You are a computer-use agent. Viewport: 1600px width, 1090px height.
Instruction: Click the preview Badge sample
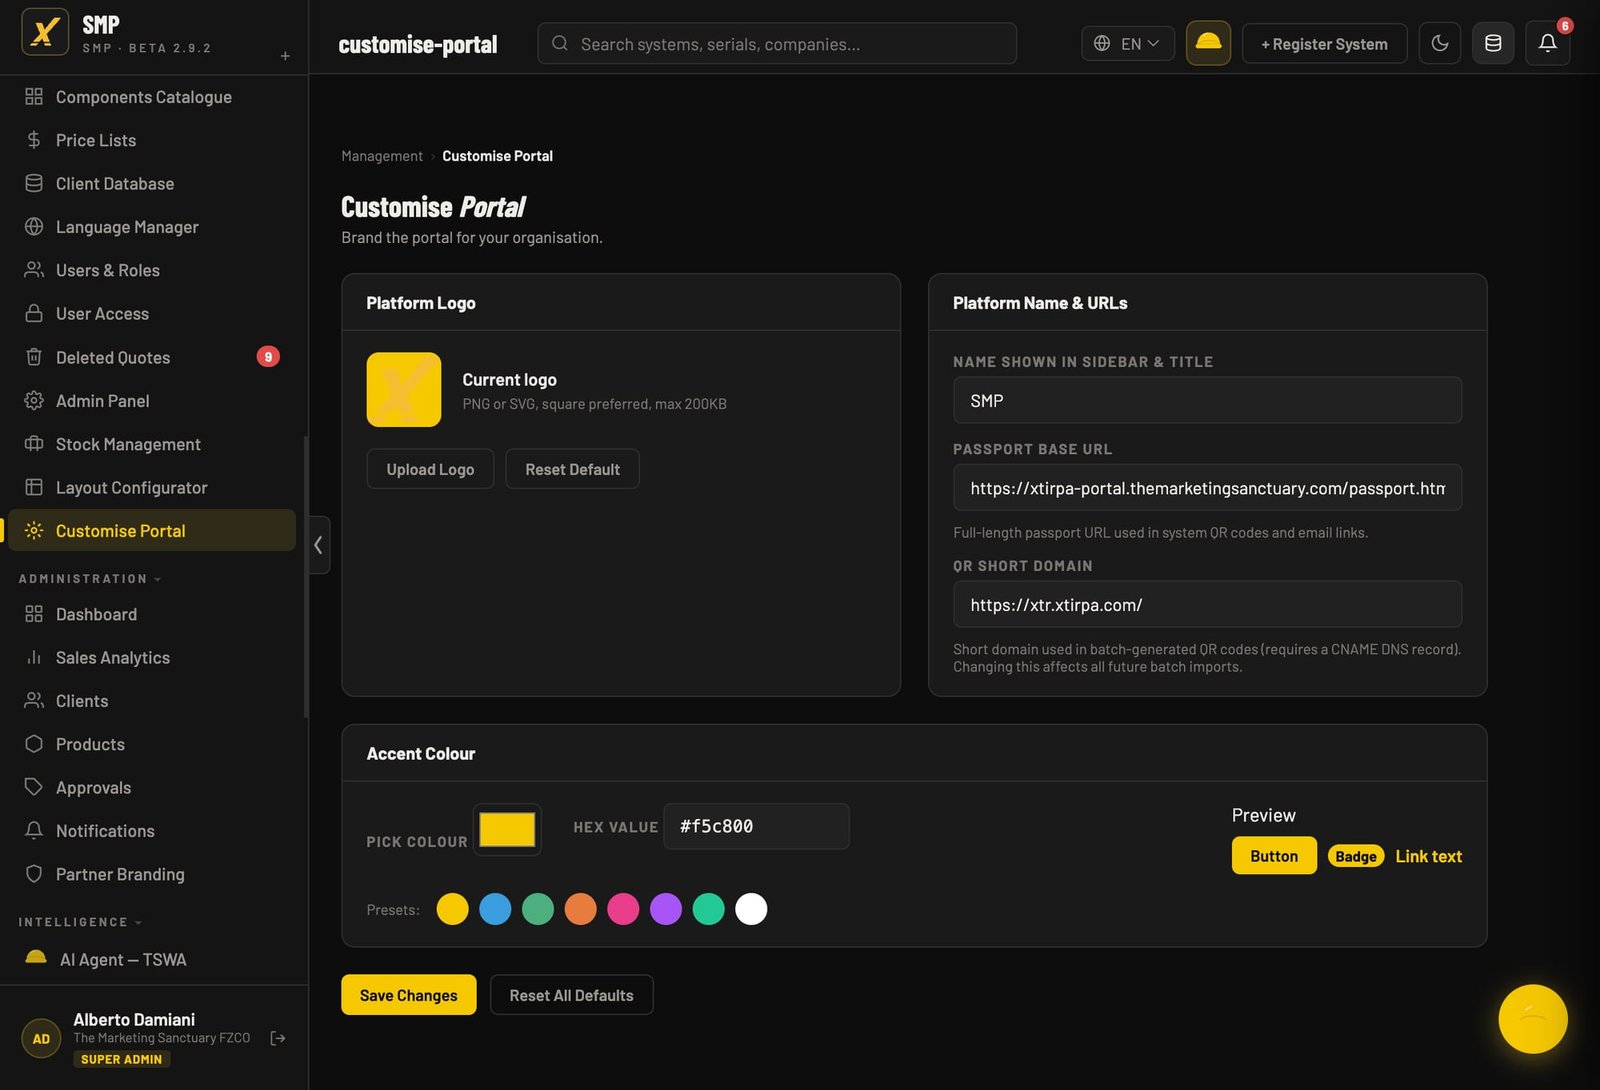(x=1356, y=856)
